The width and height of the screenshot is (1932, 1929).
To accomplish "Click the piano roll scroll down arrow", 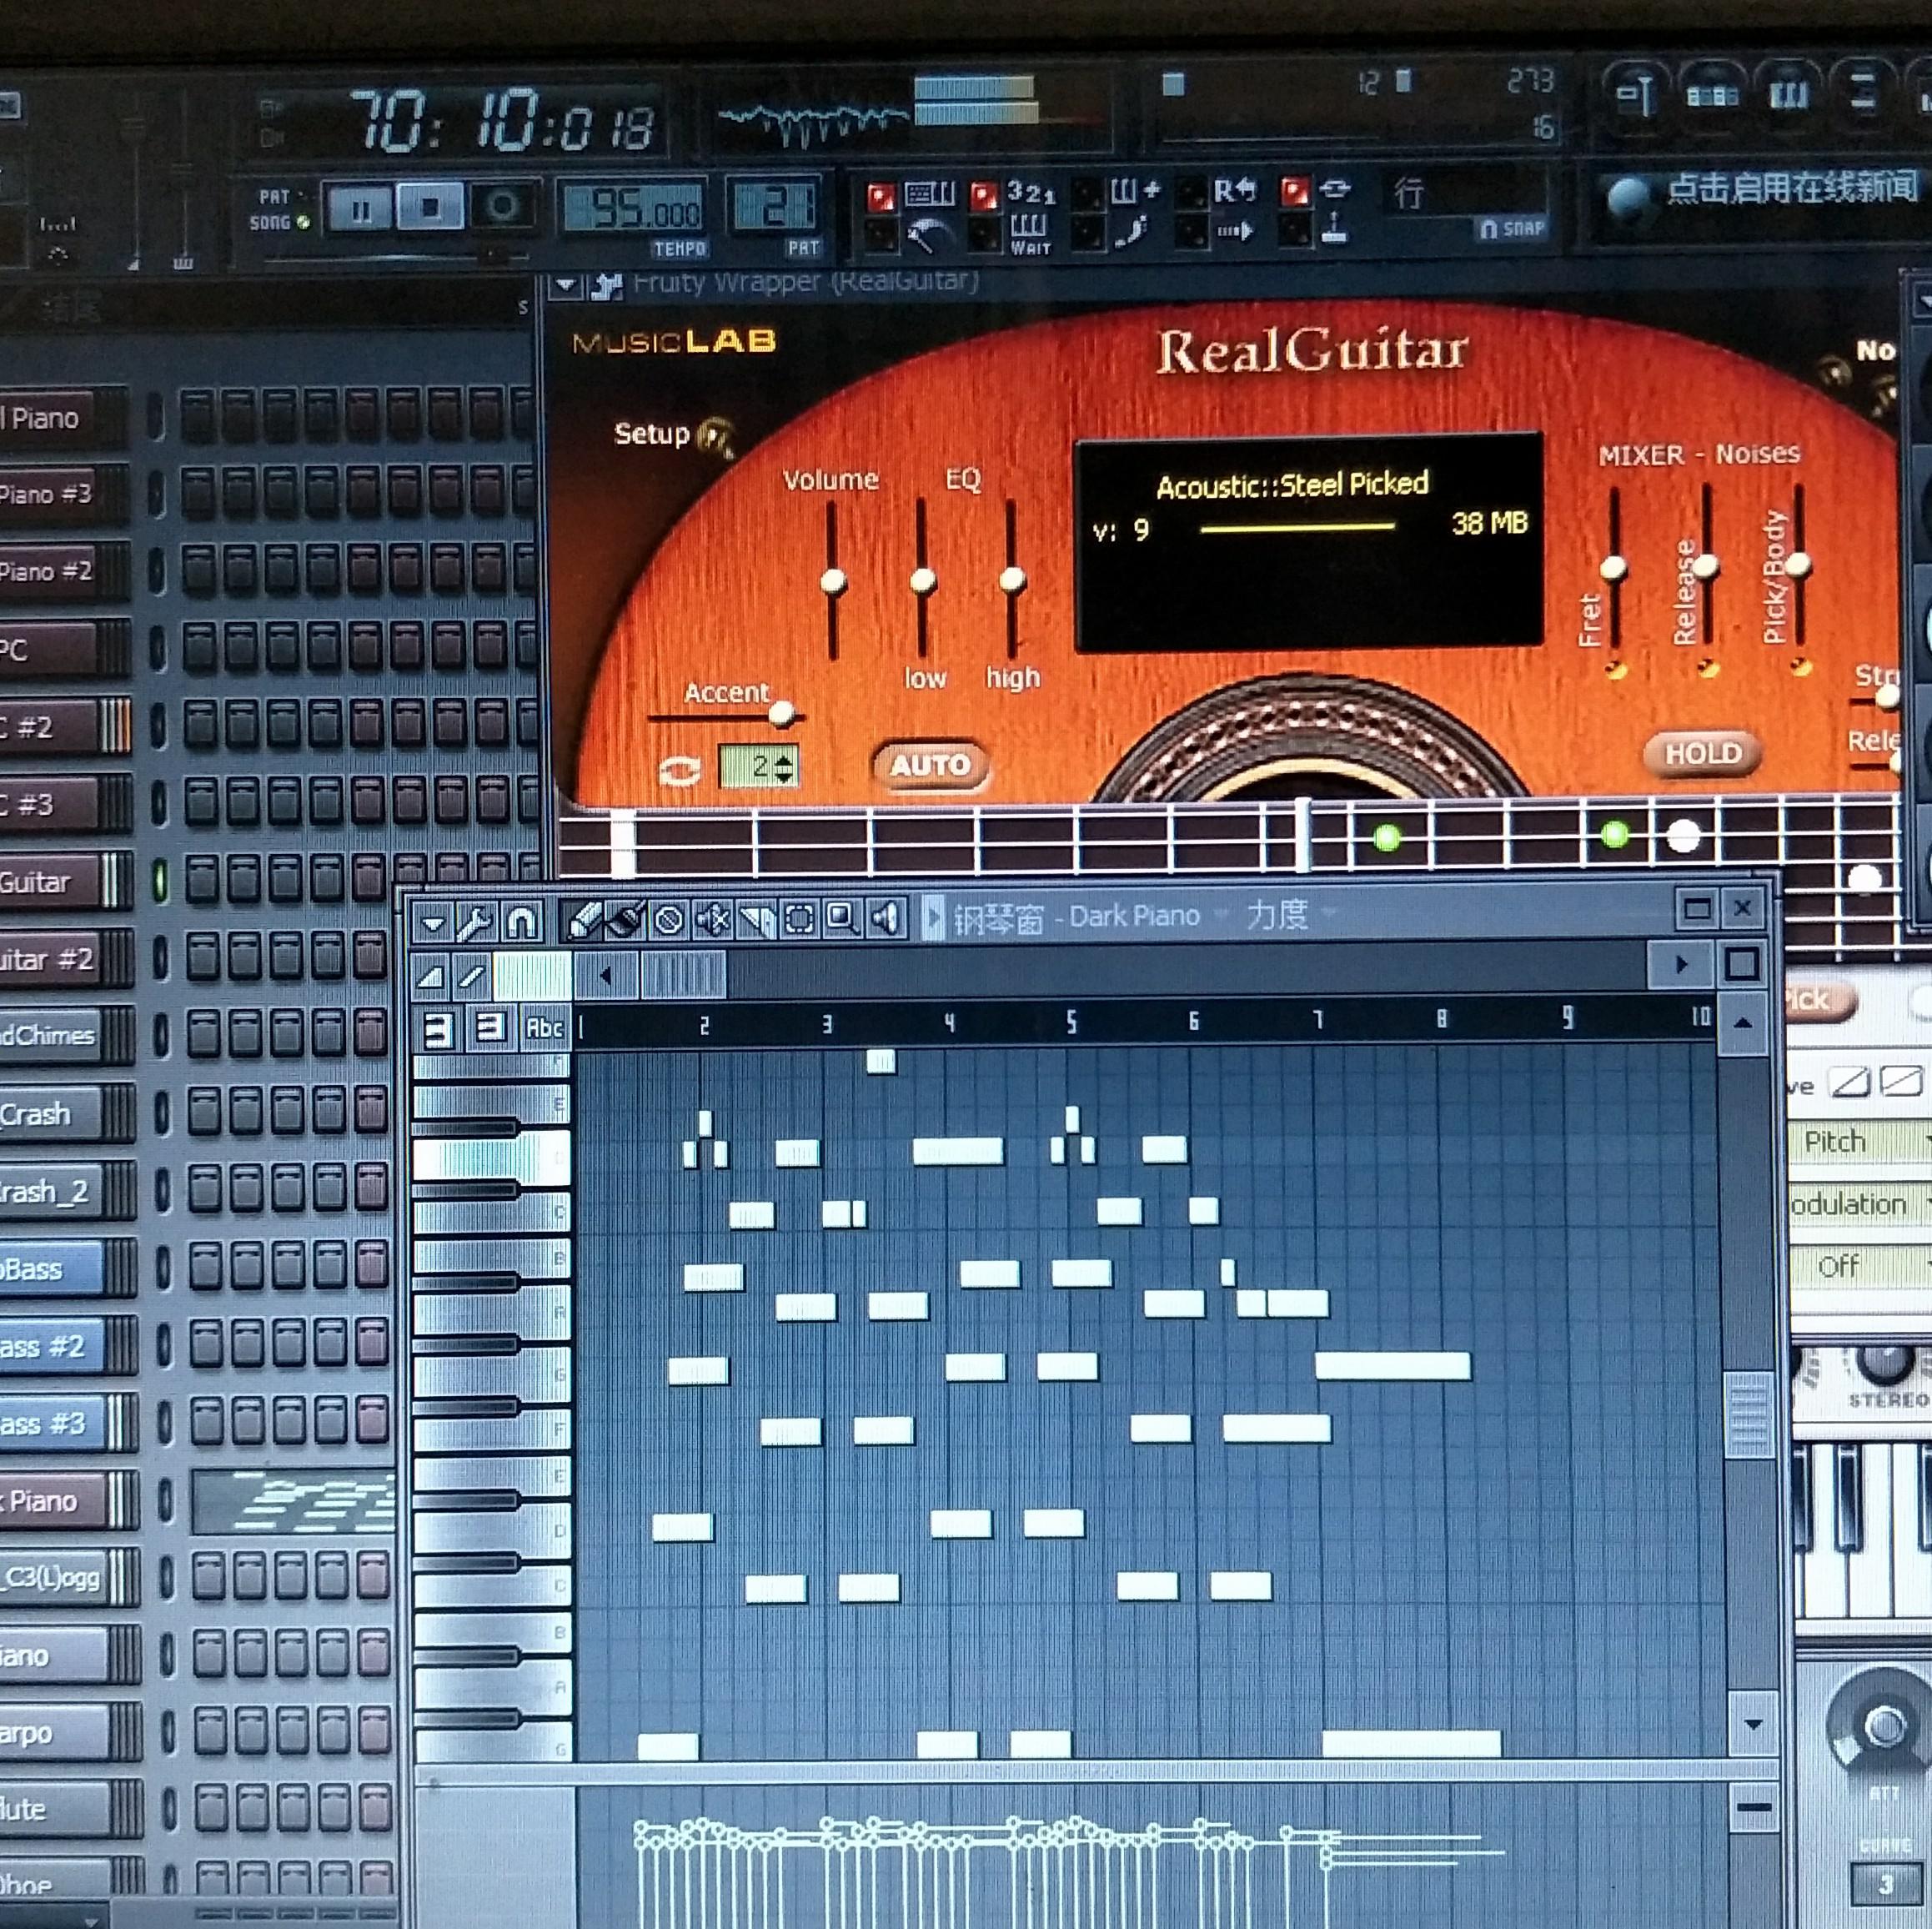I will click(x=1751, y=1725).
